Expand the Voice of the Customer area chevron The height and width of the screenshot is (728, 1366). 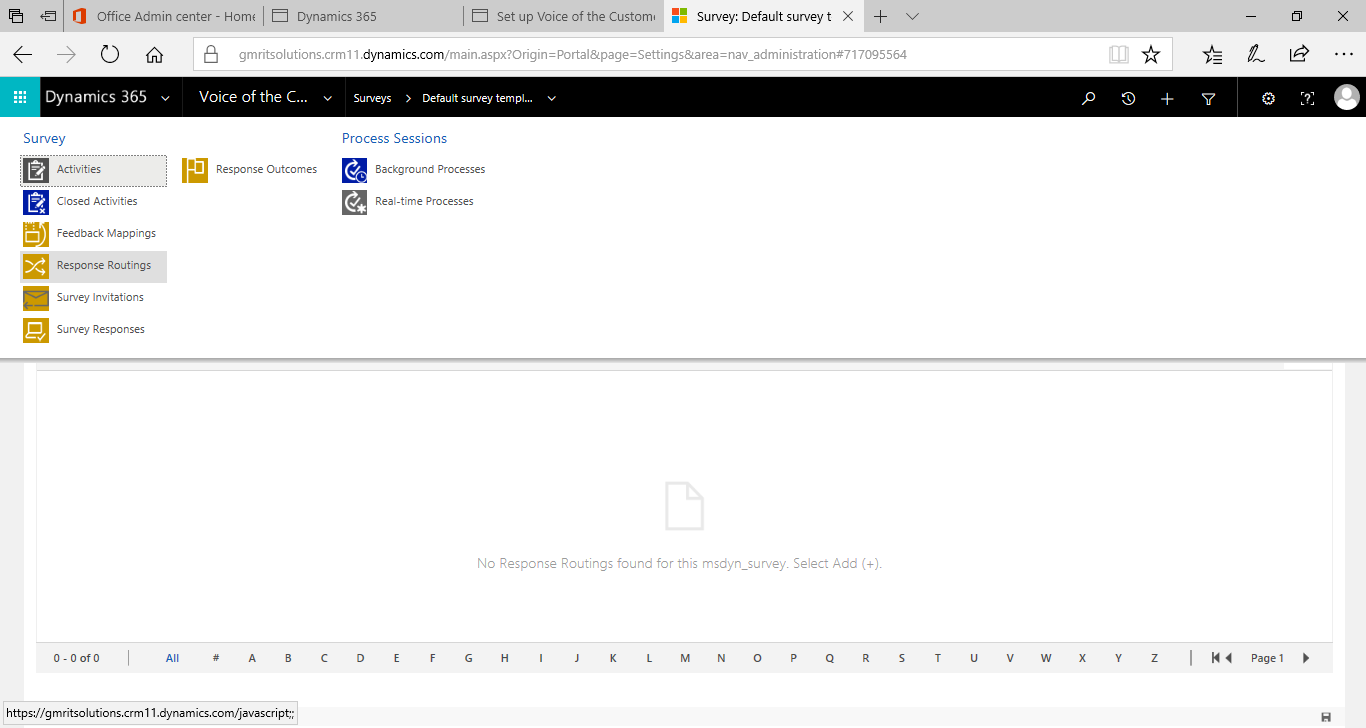(327, 98)
